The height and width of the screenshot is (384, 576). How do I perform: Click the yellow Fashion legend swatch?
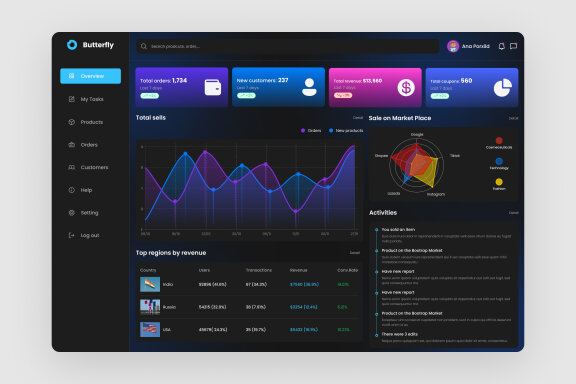click(x=499, y=182)
